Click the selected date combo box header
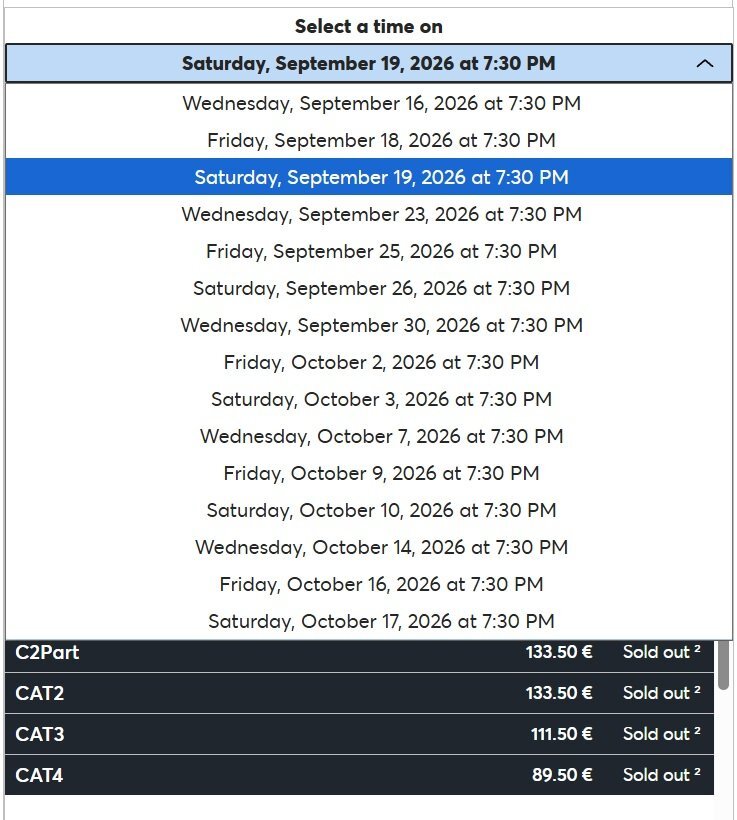The height and width of the screenshot is (820, 737). [368, 64]
